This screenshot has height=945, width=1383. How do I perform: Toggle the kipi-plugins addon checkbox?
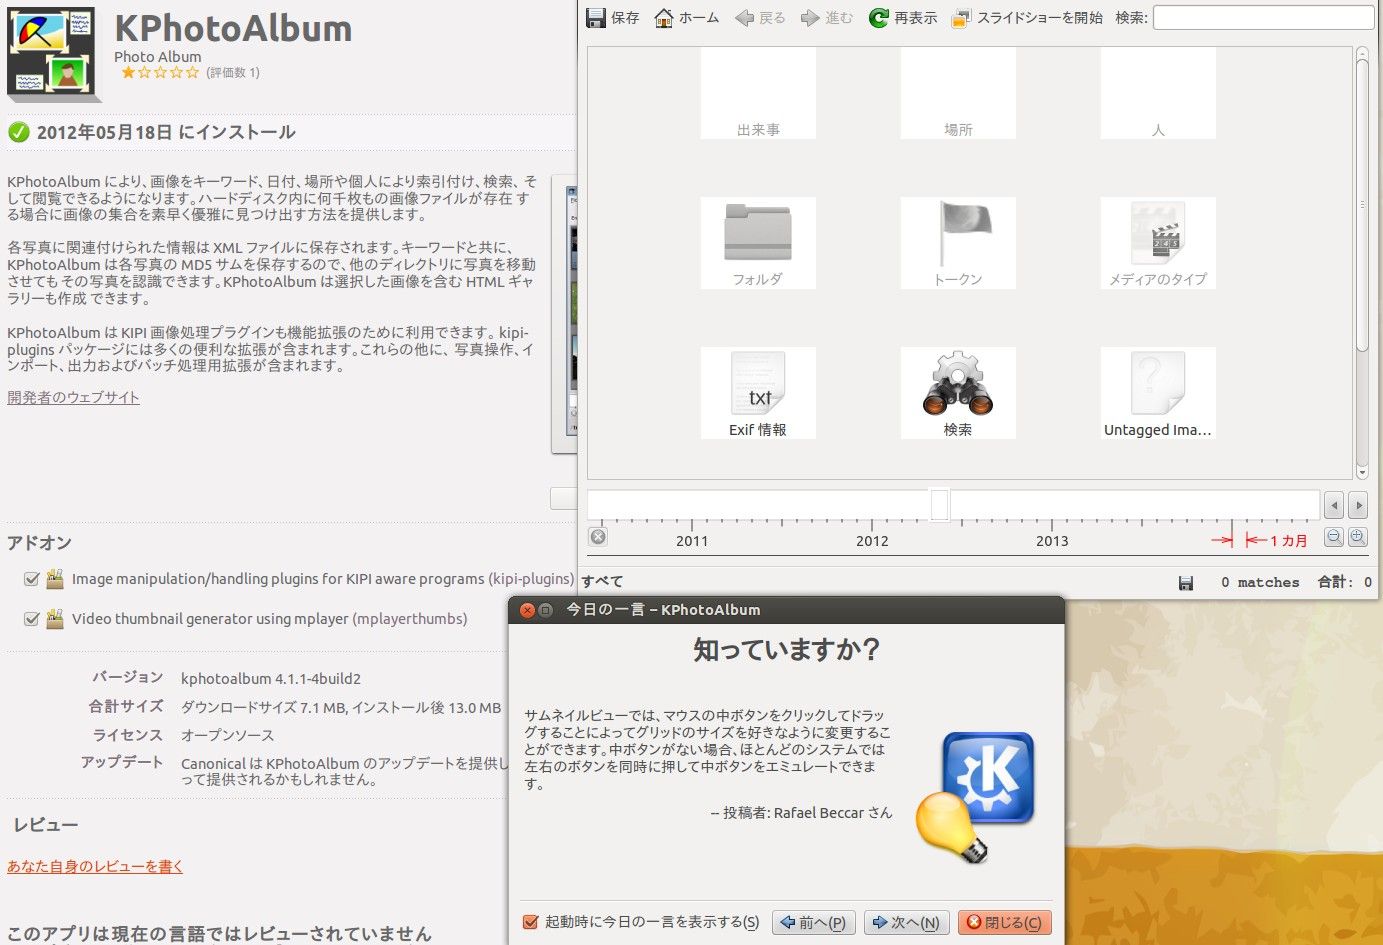[x=32, y=579]
